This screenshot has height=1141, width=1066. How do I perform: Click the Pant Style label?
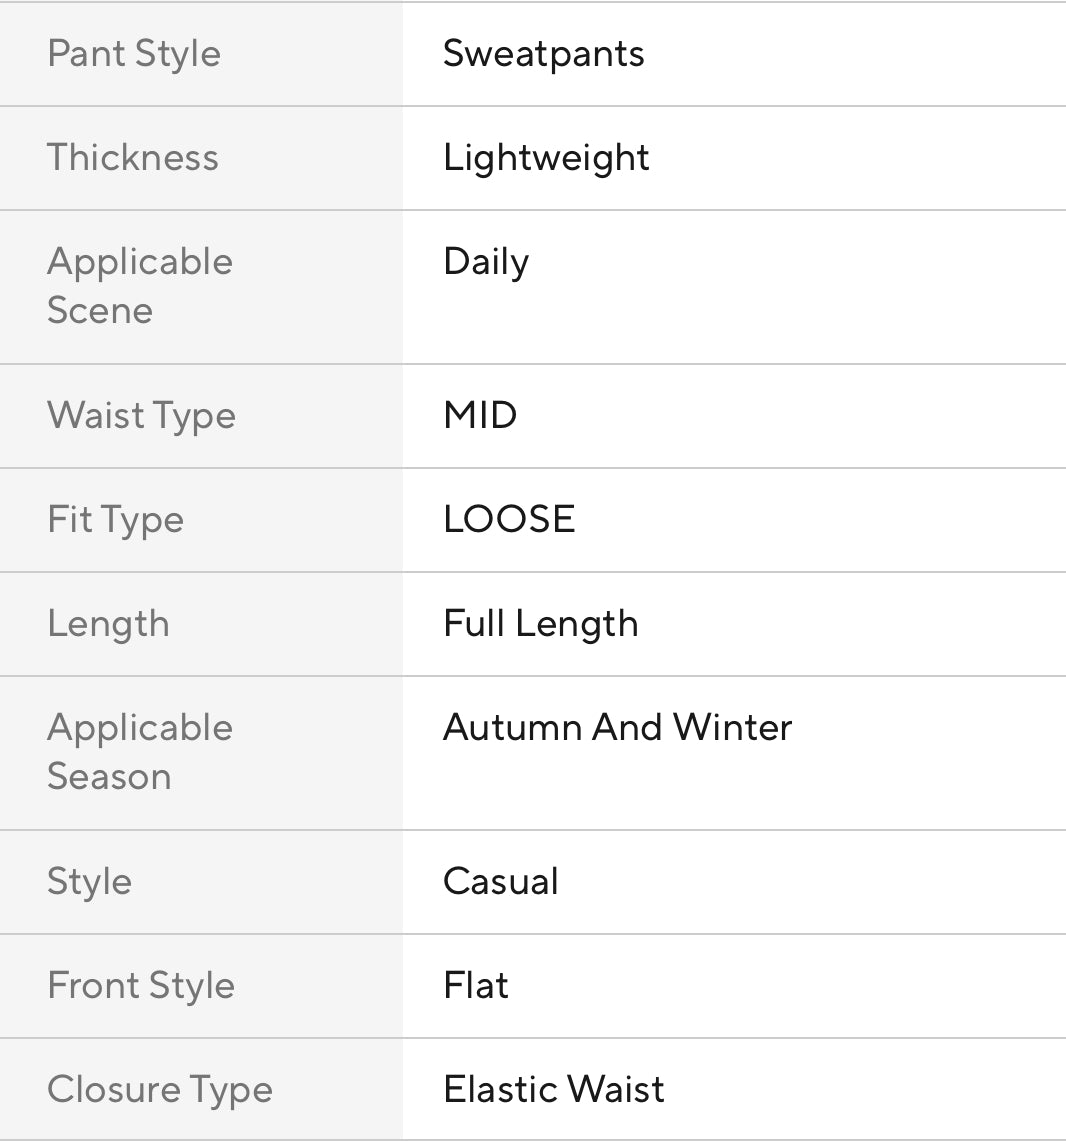(x=134, y=54)
